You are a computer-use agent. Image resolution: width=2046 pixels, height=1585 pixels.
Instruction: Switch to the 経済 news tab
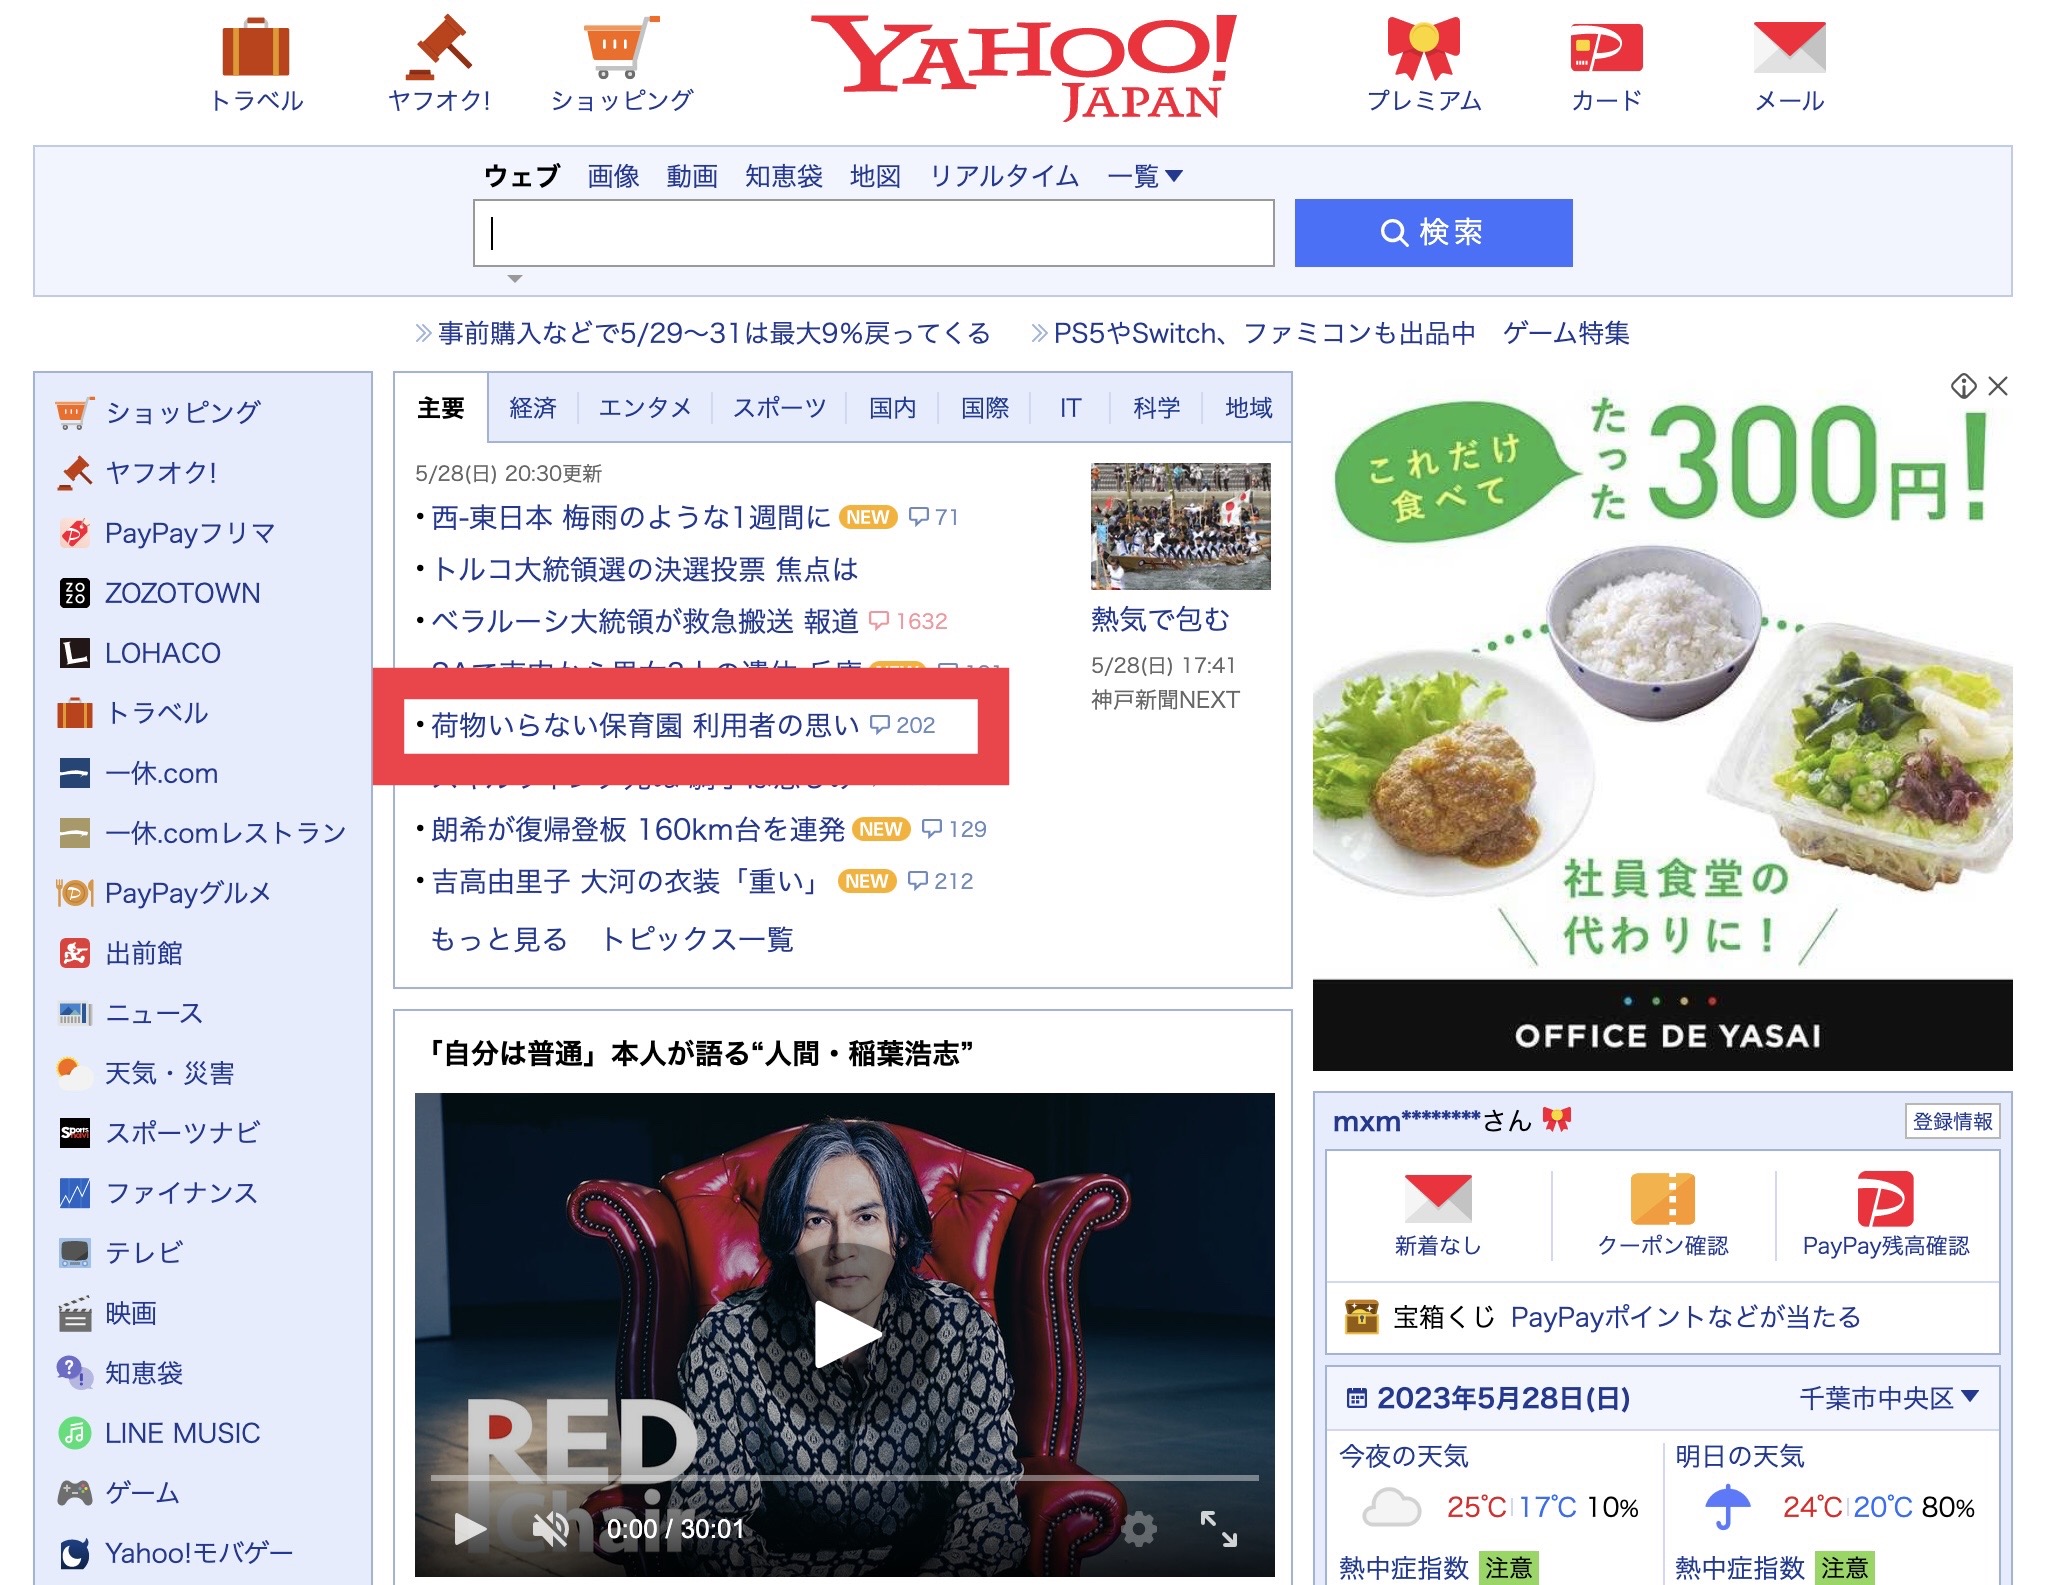point(533,408)
